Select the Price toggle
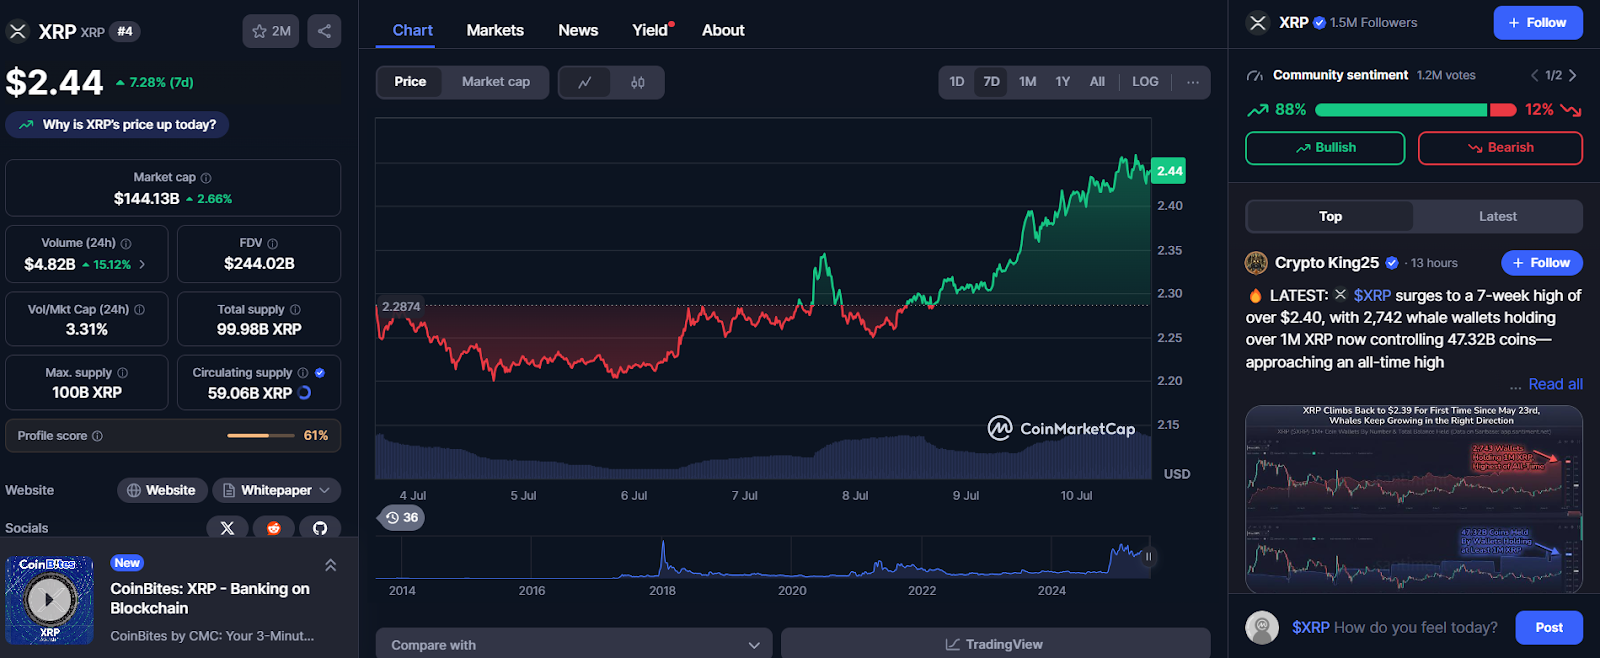The image size is (1600, 658). (410, 82)
